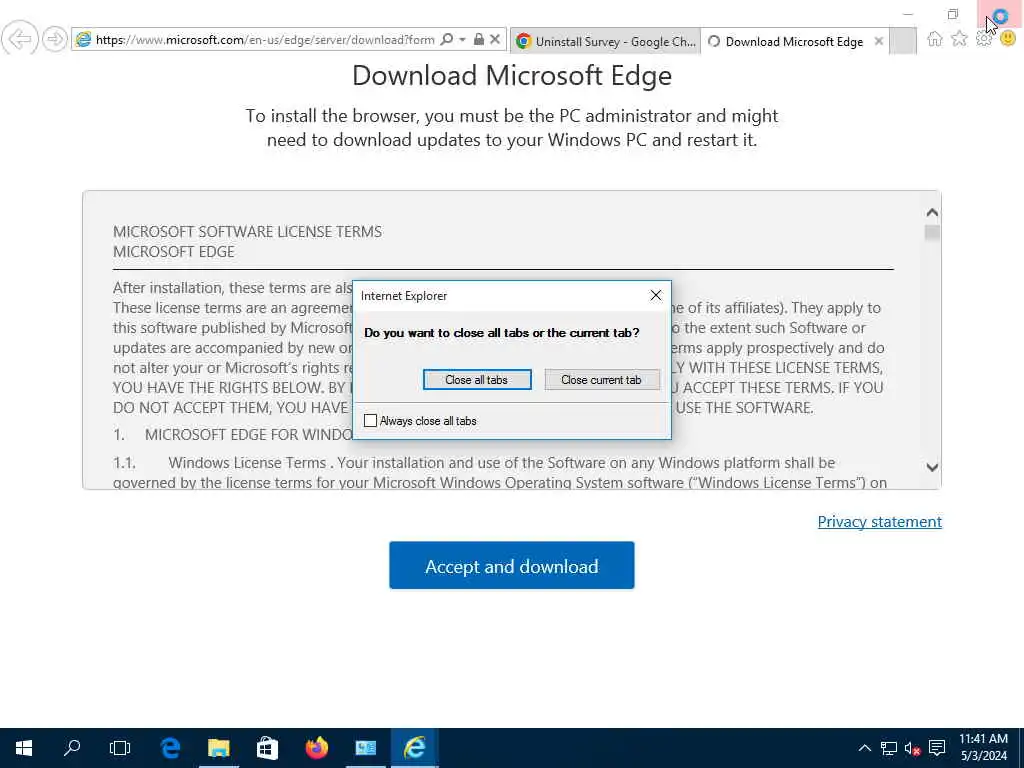Open Server Manager taskbar icon
1024x768 pixels.
click(x=366, y=748)
